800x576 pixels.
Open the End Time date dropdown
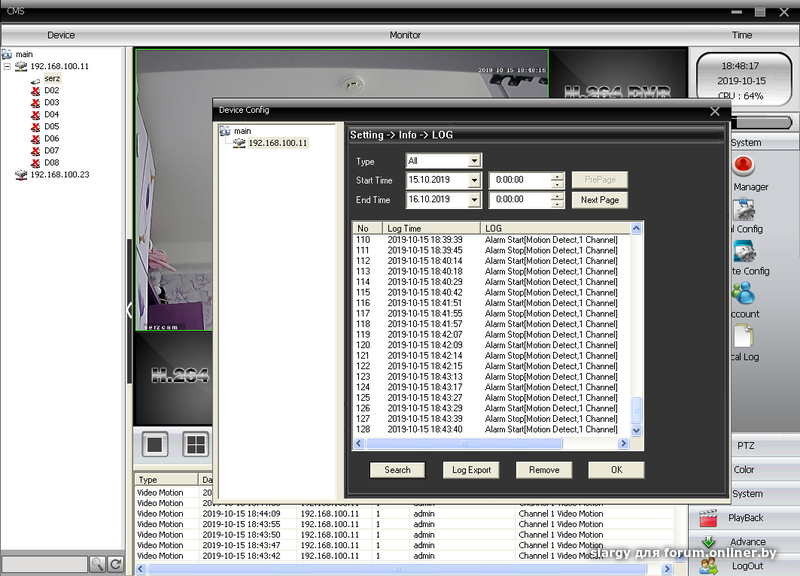pos(475,200)
